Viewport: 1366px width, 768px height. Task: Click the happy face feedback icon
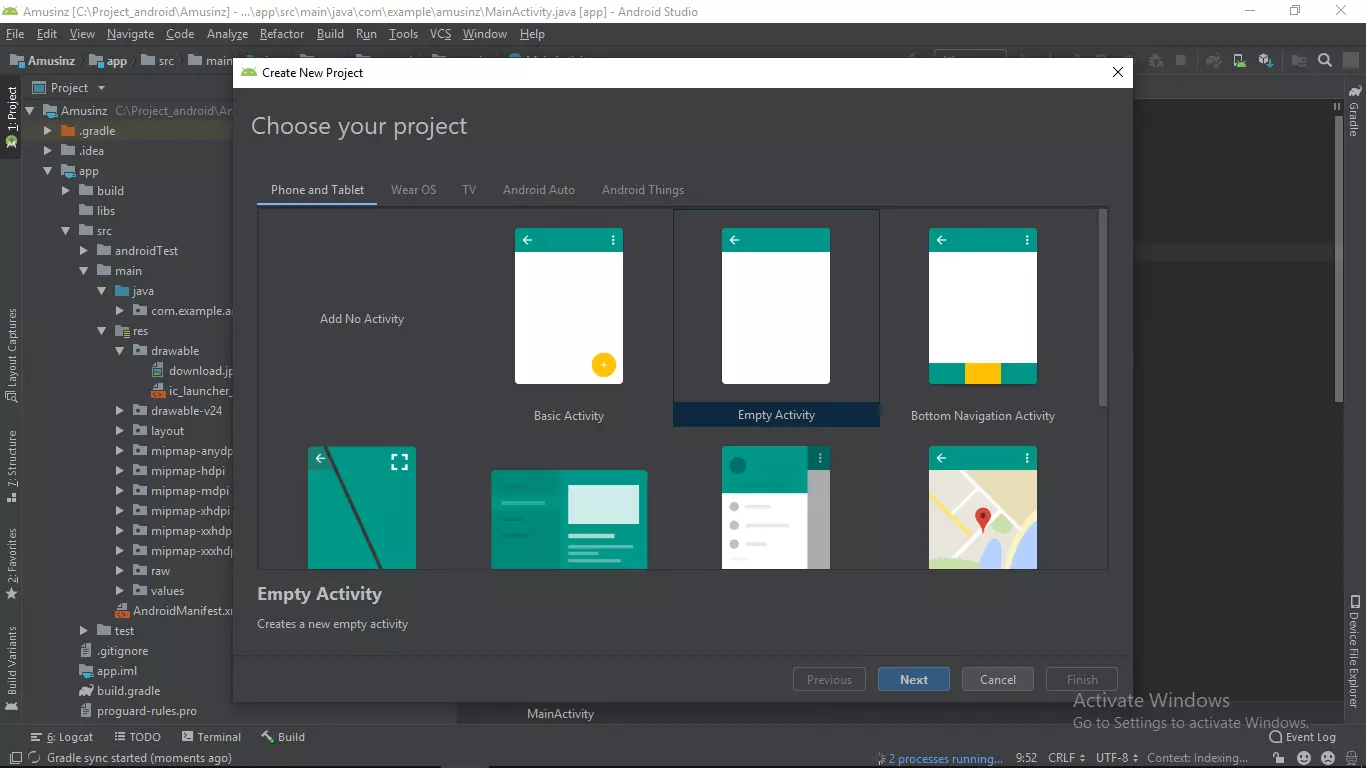pyautogui.click(x=1304, y=758)
